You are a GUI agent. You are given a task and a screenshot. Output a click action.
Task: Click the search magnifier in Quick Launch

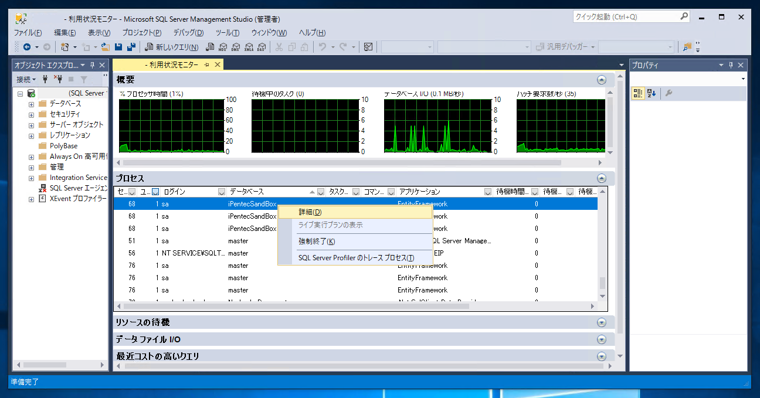coord(684,16)
